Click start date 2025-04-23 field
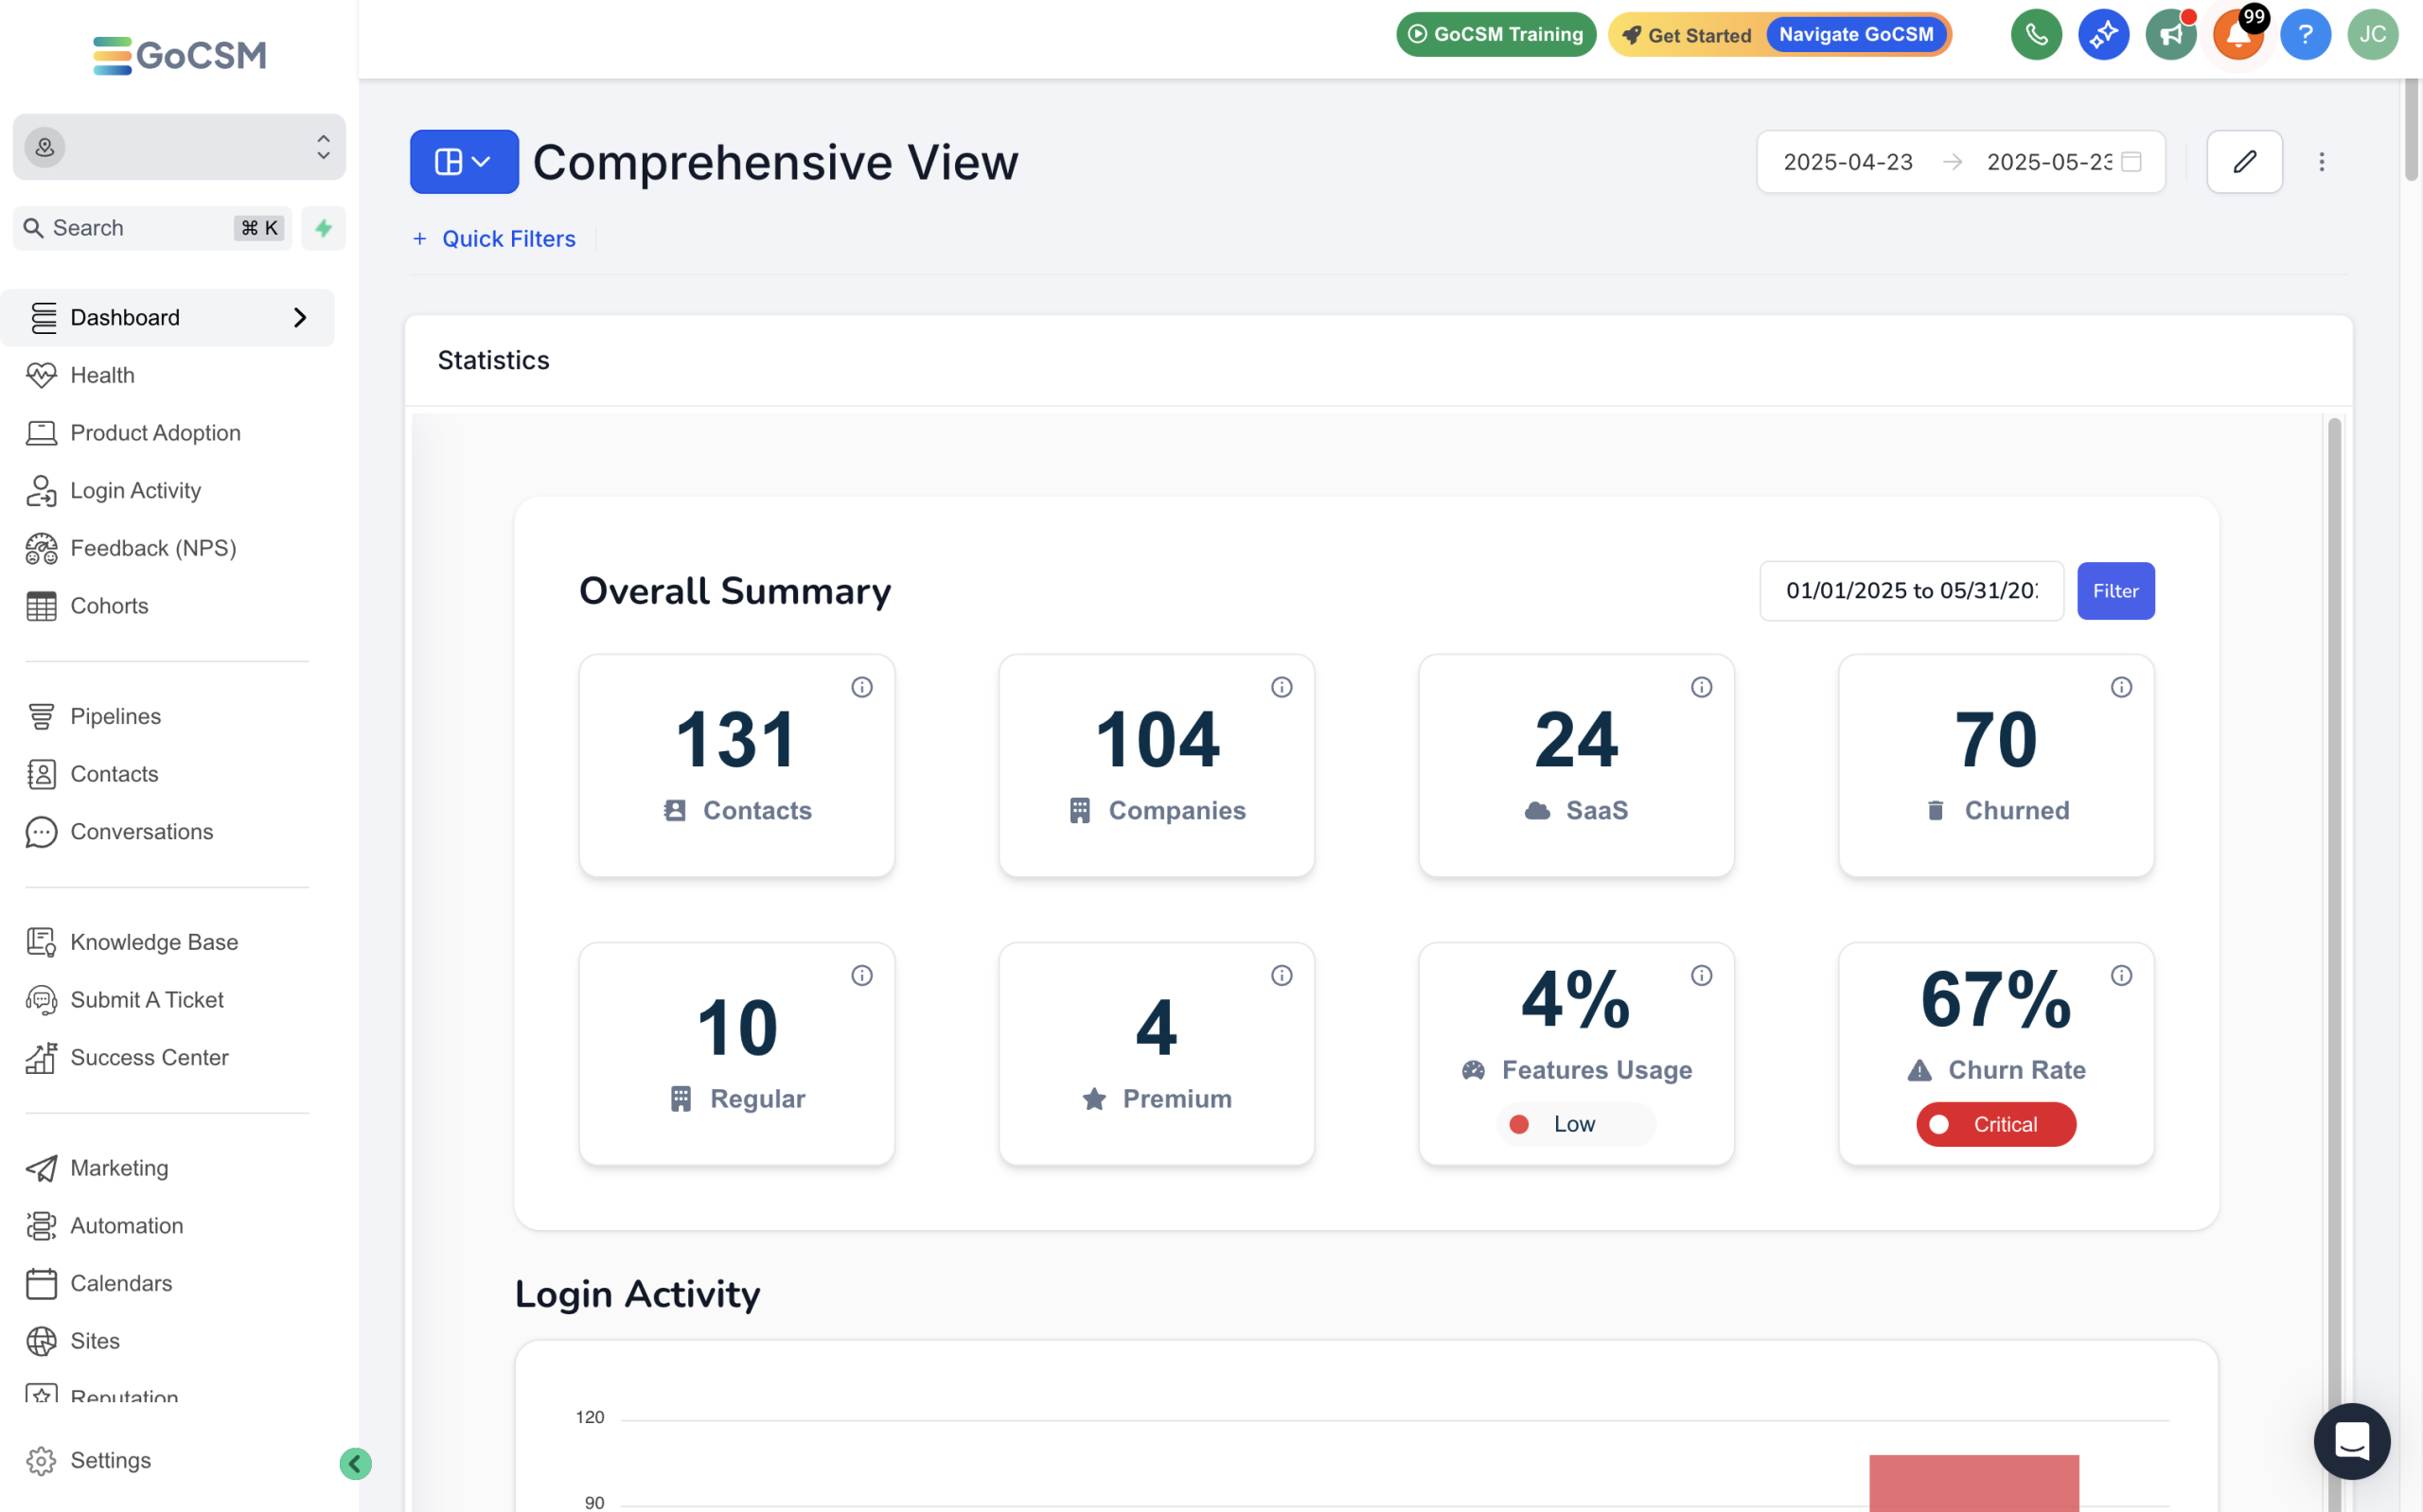 pos(1848,161)
